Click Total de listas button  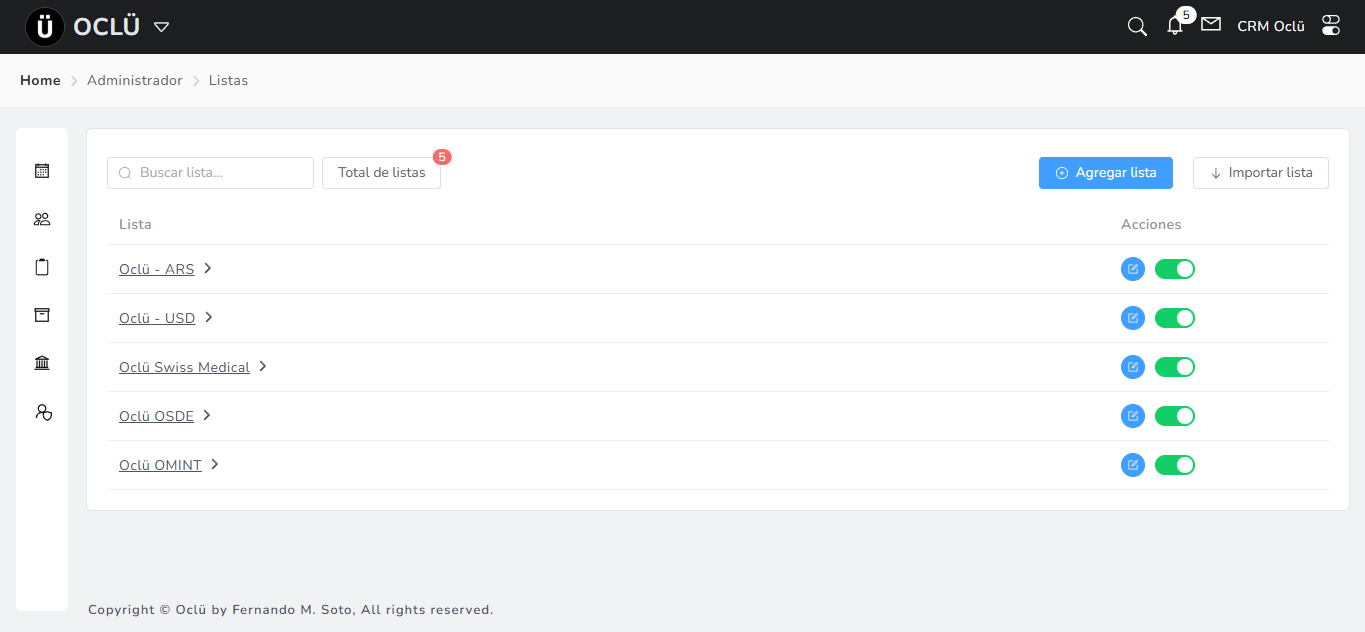click(x=381, y=173)
